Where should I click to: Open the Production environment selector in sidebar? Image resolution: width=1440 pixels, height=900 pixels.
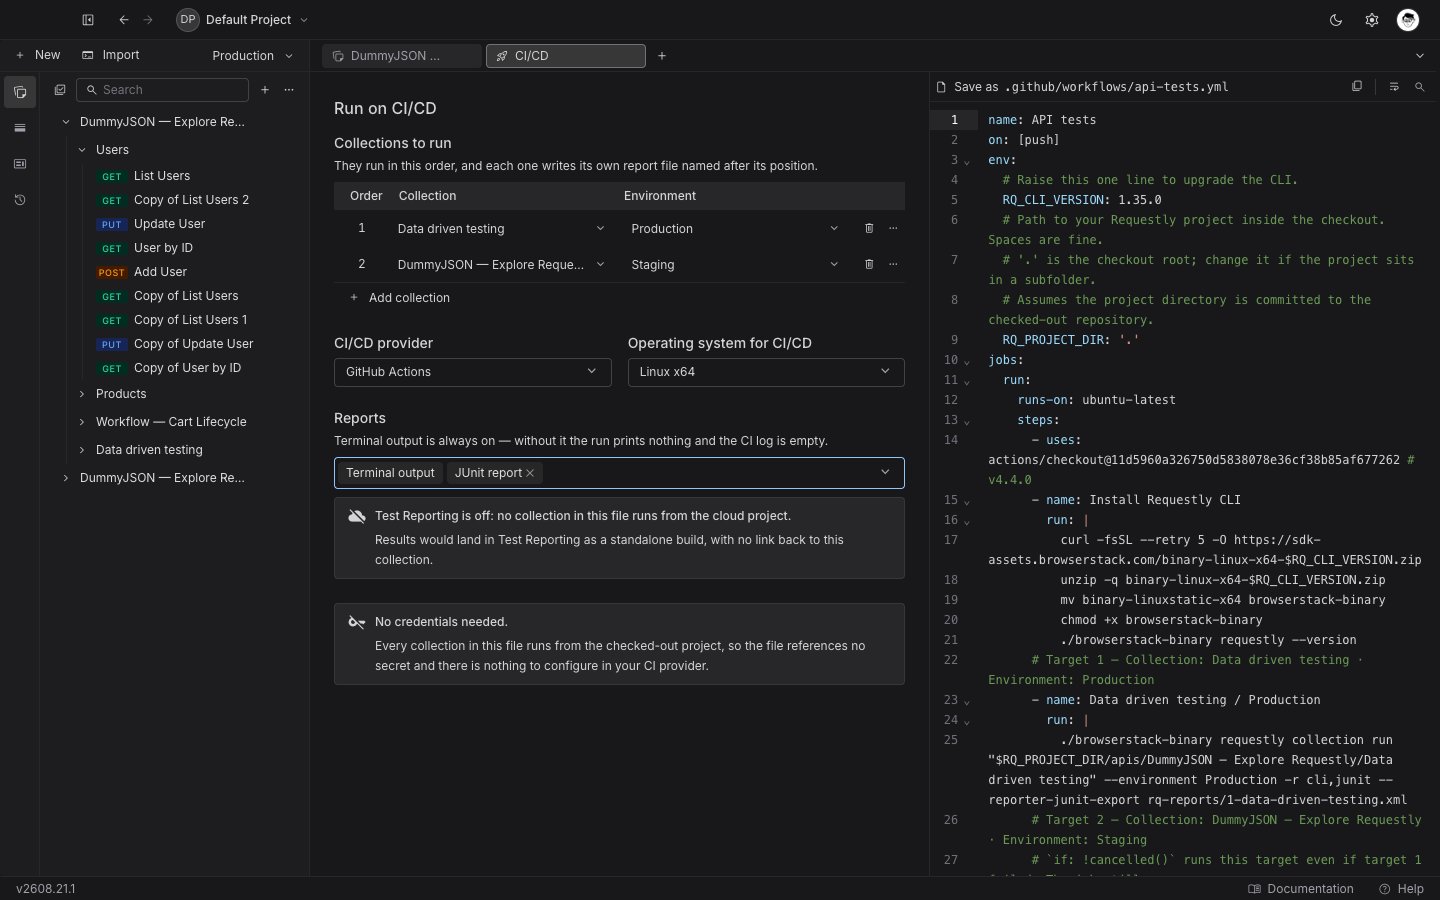[252, 56]
